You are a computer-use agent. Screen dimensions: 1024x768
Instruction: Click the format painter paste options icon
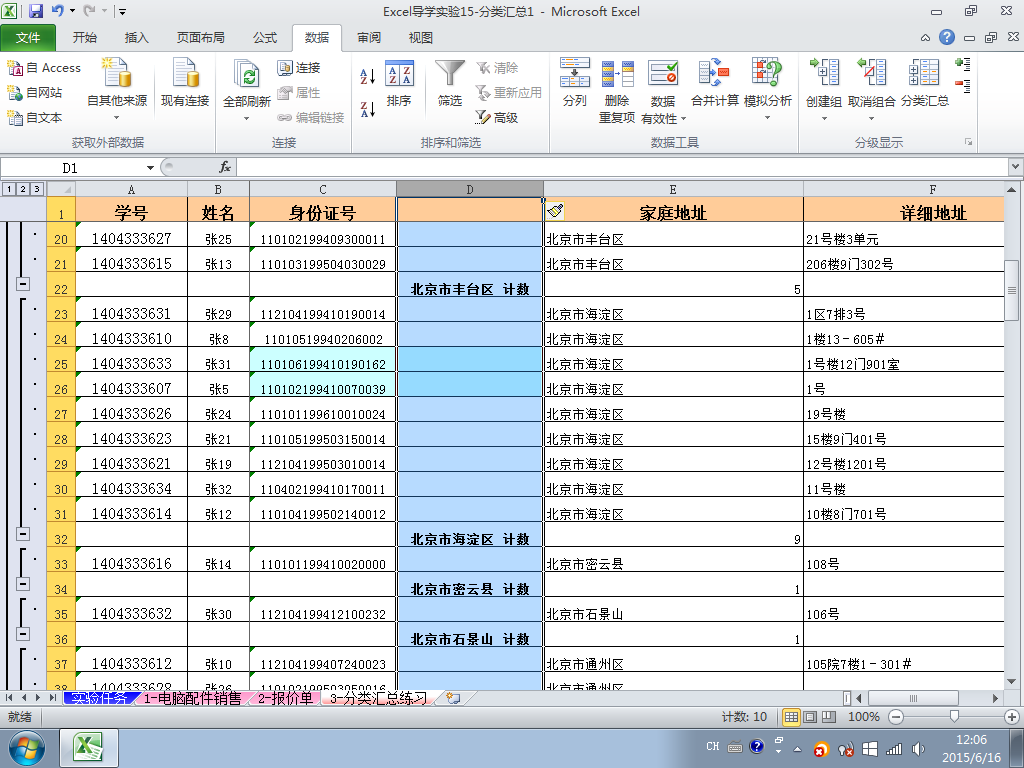pos(554,210)
